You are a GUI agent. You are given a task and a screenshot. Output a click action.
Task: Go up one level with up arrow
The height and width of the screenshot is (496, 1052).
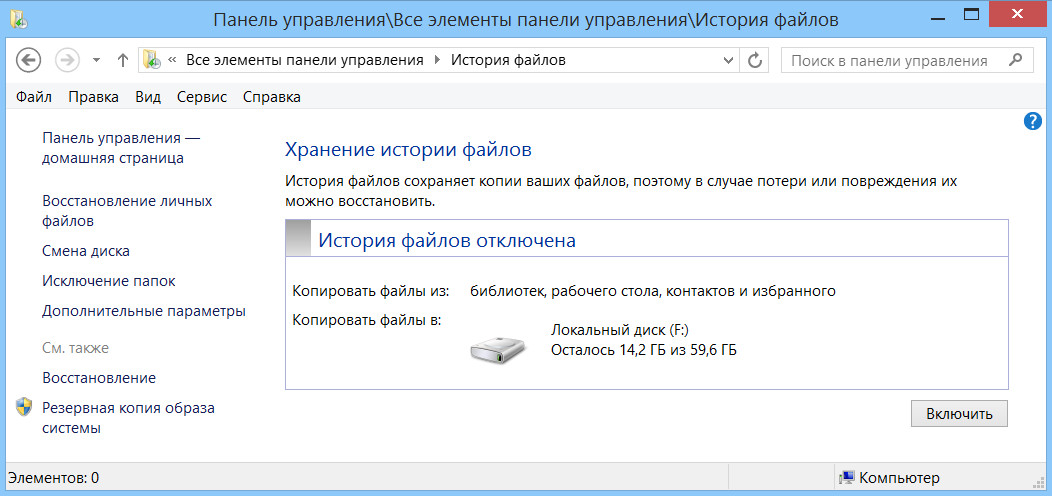coord(123,60)
